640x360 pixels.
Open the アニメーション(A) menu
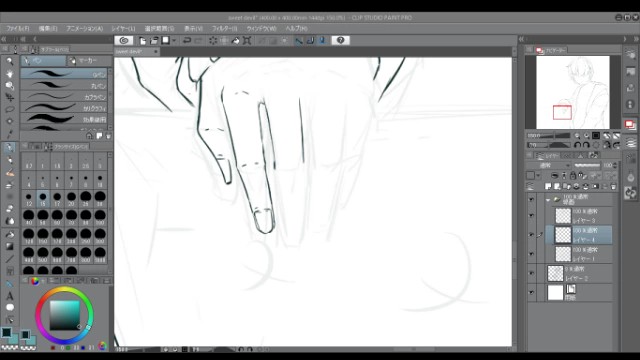coord(84,29)
